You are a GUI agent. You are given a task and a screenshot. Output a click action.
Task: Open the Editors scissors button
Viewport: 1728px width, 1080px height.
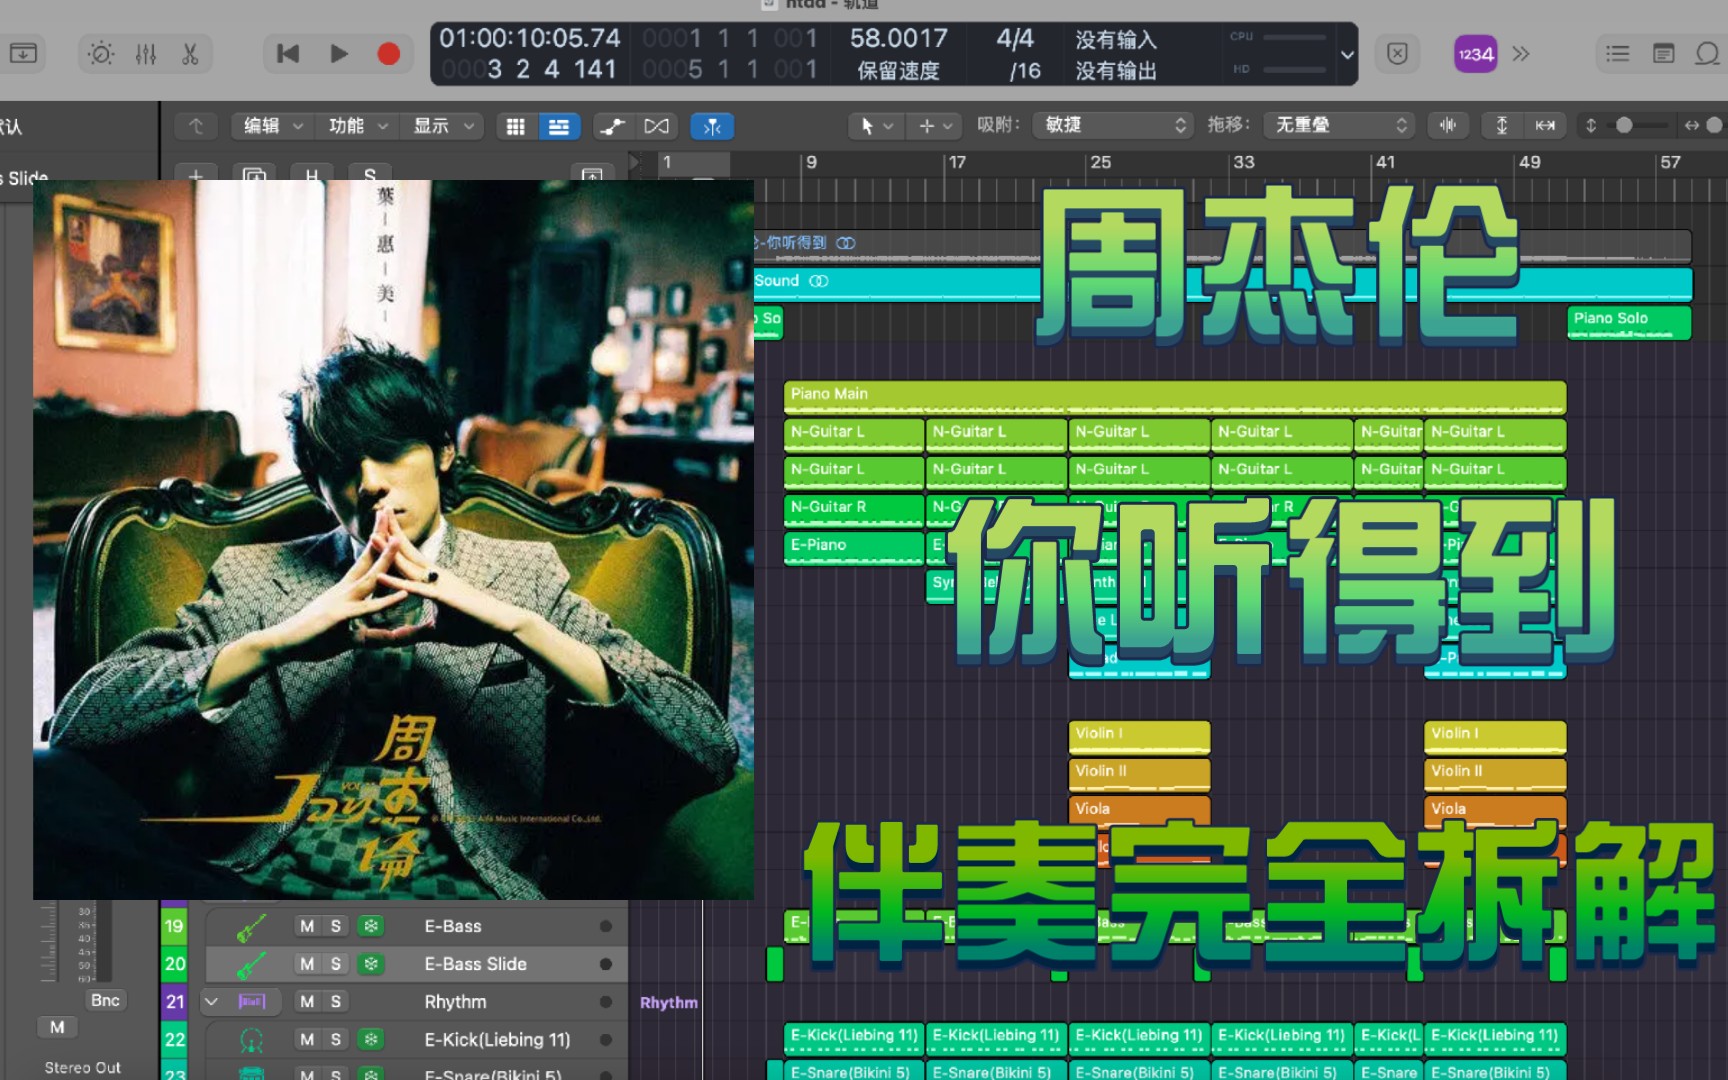pos(190,54)
